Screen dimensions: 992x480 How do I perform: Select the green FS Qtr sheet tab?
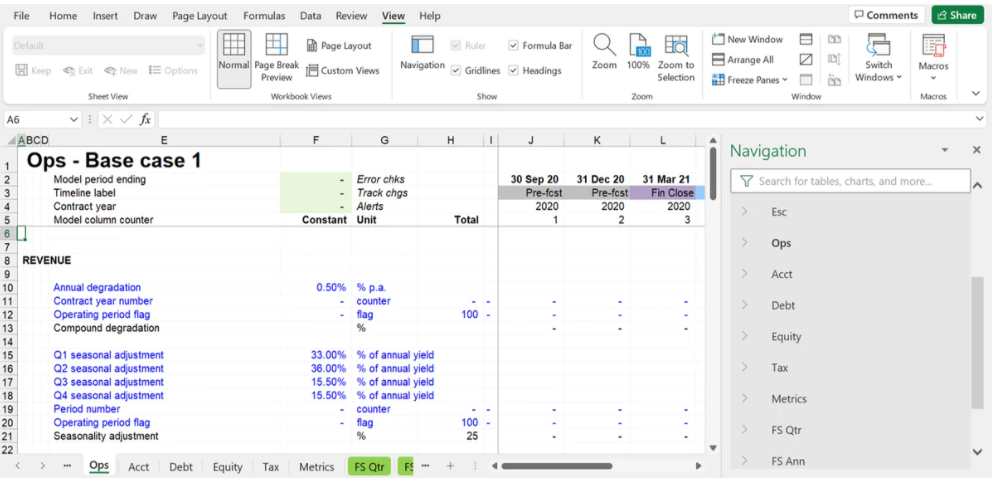[369, 466]
